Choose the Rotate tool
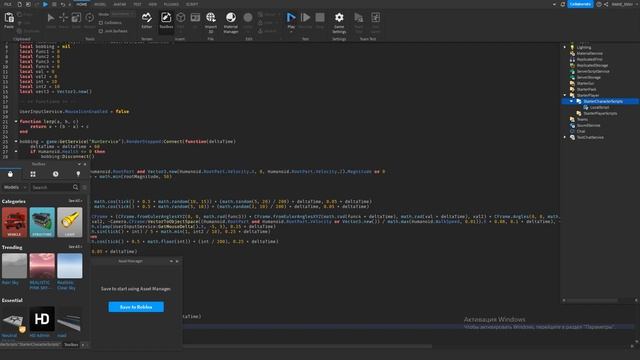The image size is (640, 360). click(89, 18)
